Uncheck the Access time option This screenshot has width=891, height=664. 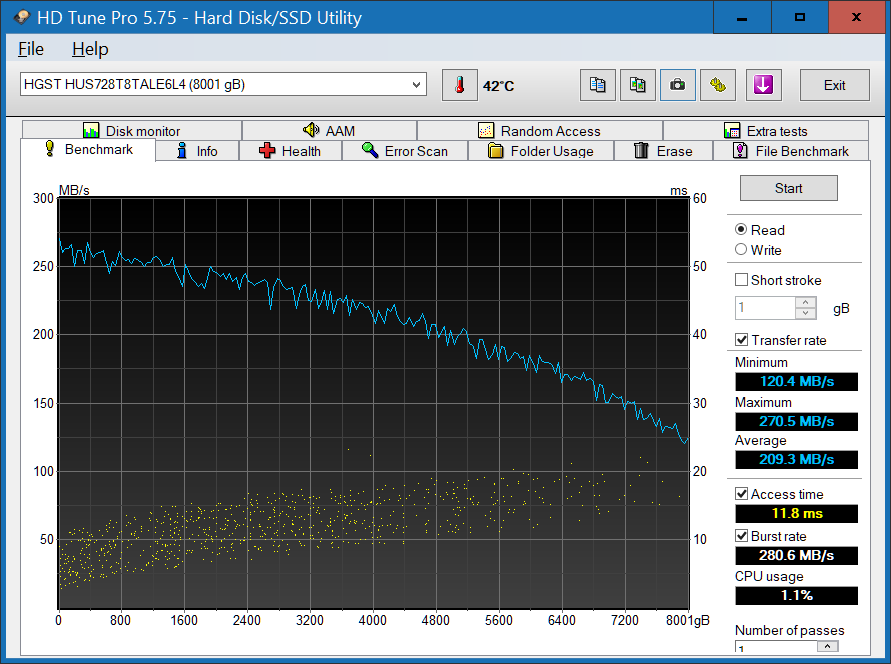[743, 493]
